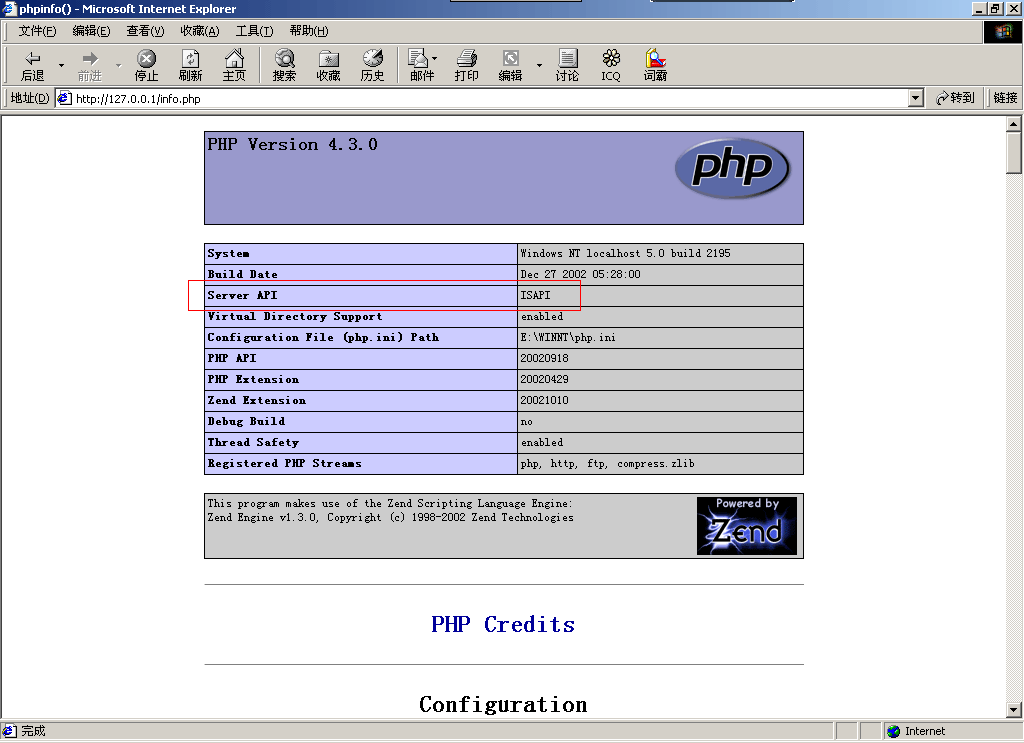Expand the address bar dropdown arrow
Viewport: 1024px width, 743px height.
(x=915, y=98)
